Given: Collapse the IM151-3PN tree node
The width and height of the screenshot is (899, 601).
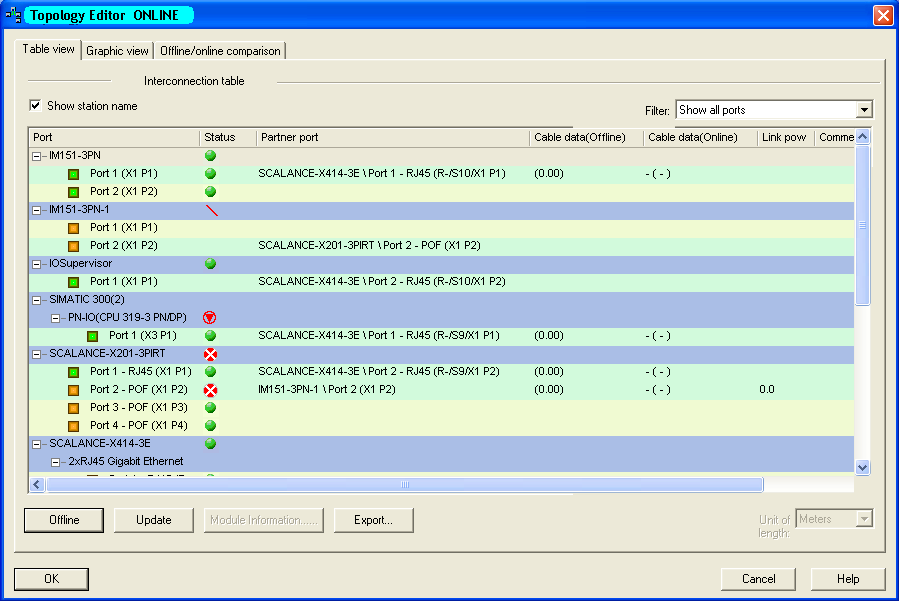Looking at the screenshot, I should (x=36, y=156).
